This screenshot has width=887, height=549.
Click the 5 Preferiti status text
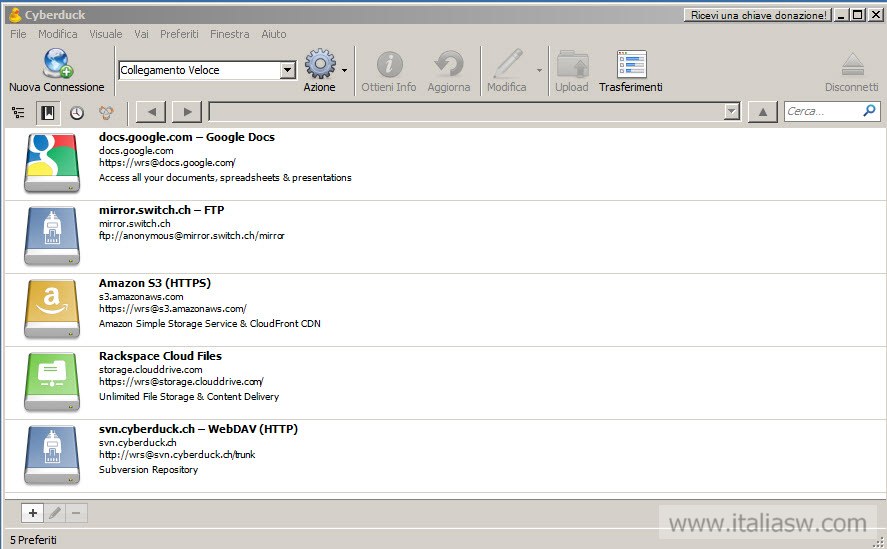tap(33, 540)
